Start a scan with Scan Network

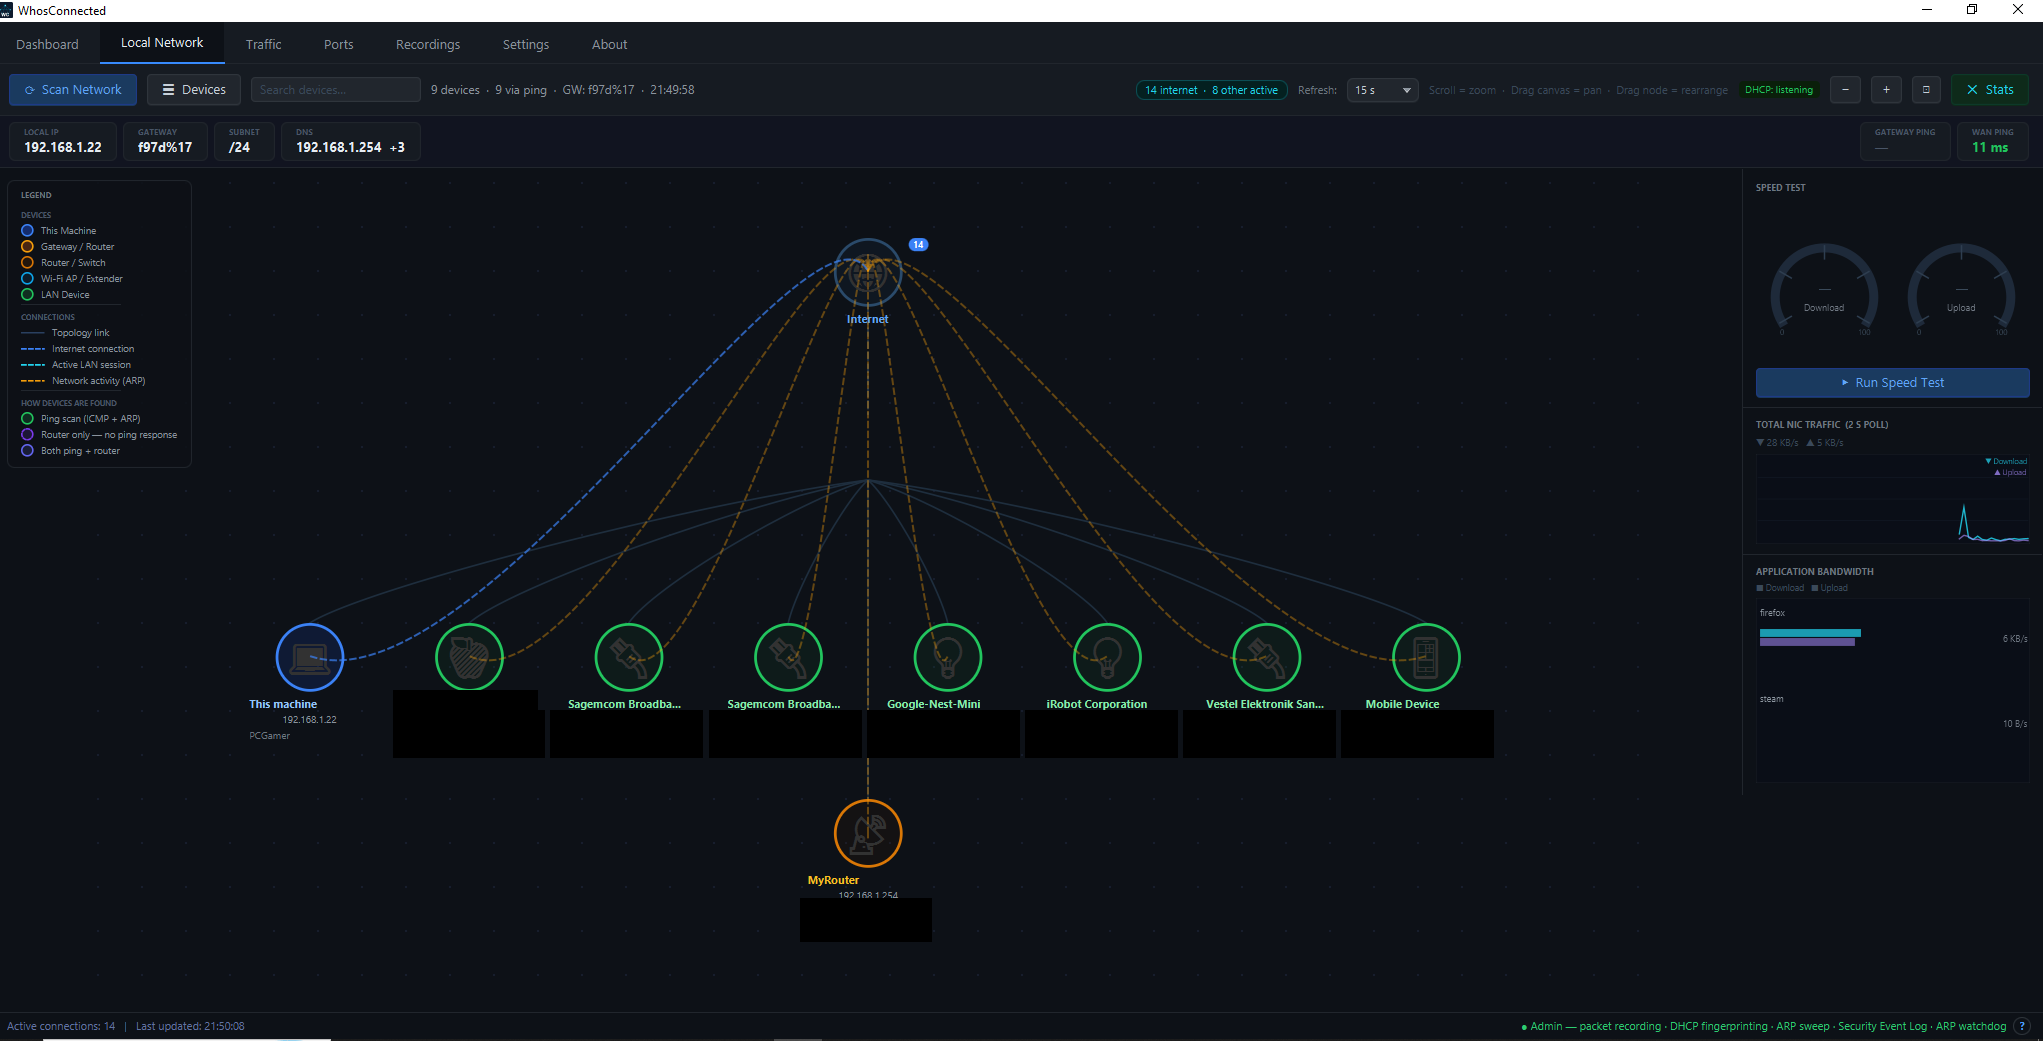point(73,90)
